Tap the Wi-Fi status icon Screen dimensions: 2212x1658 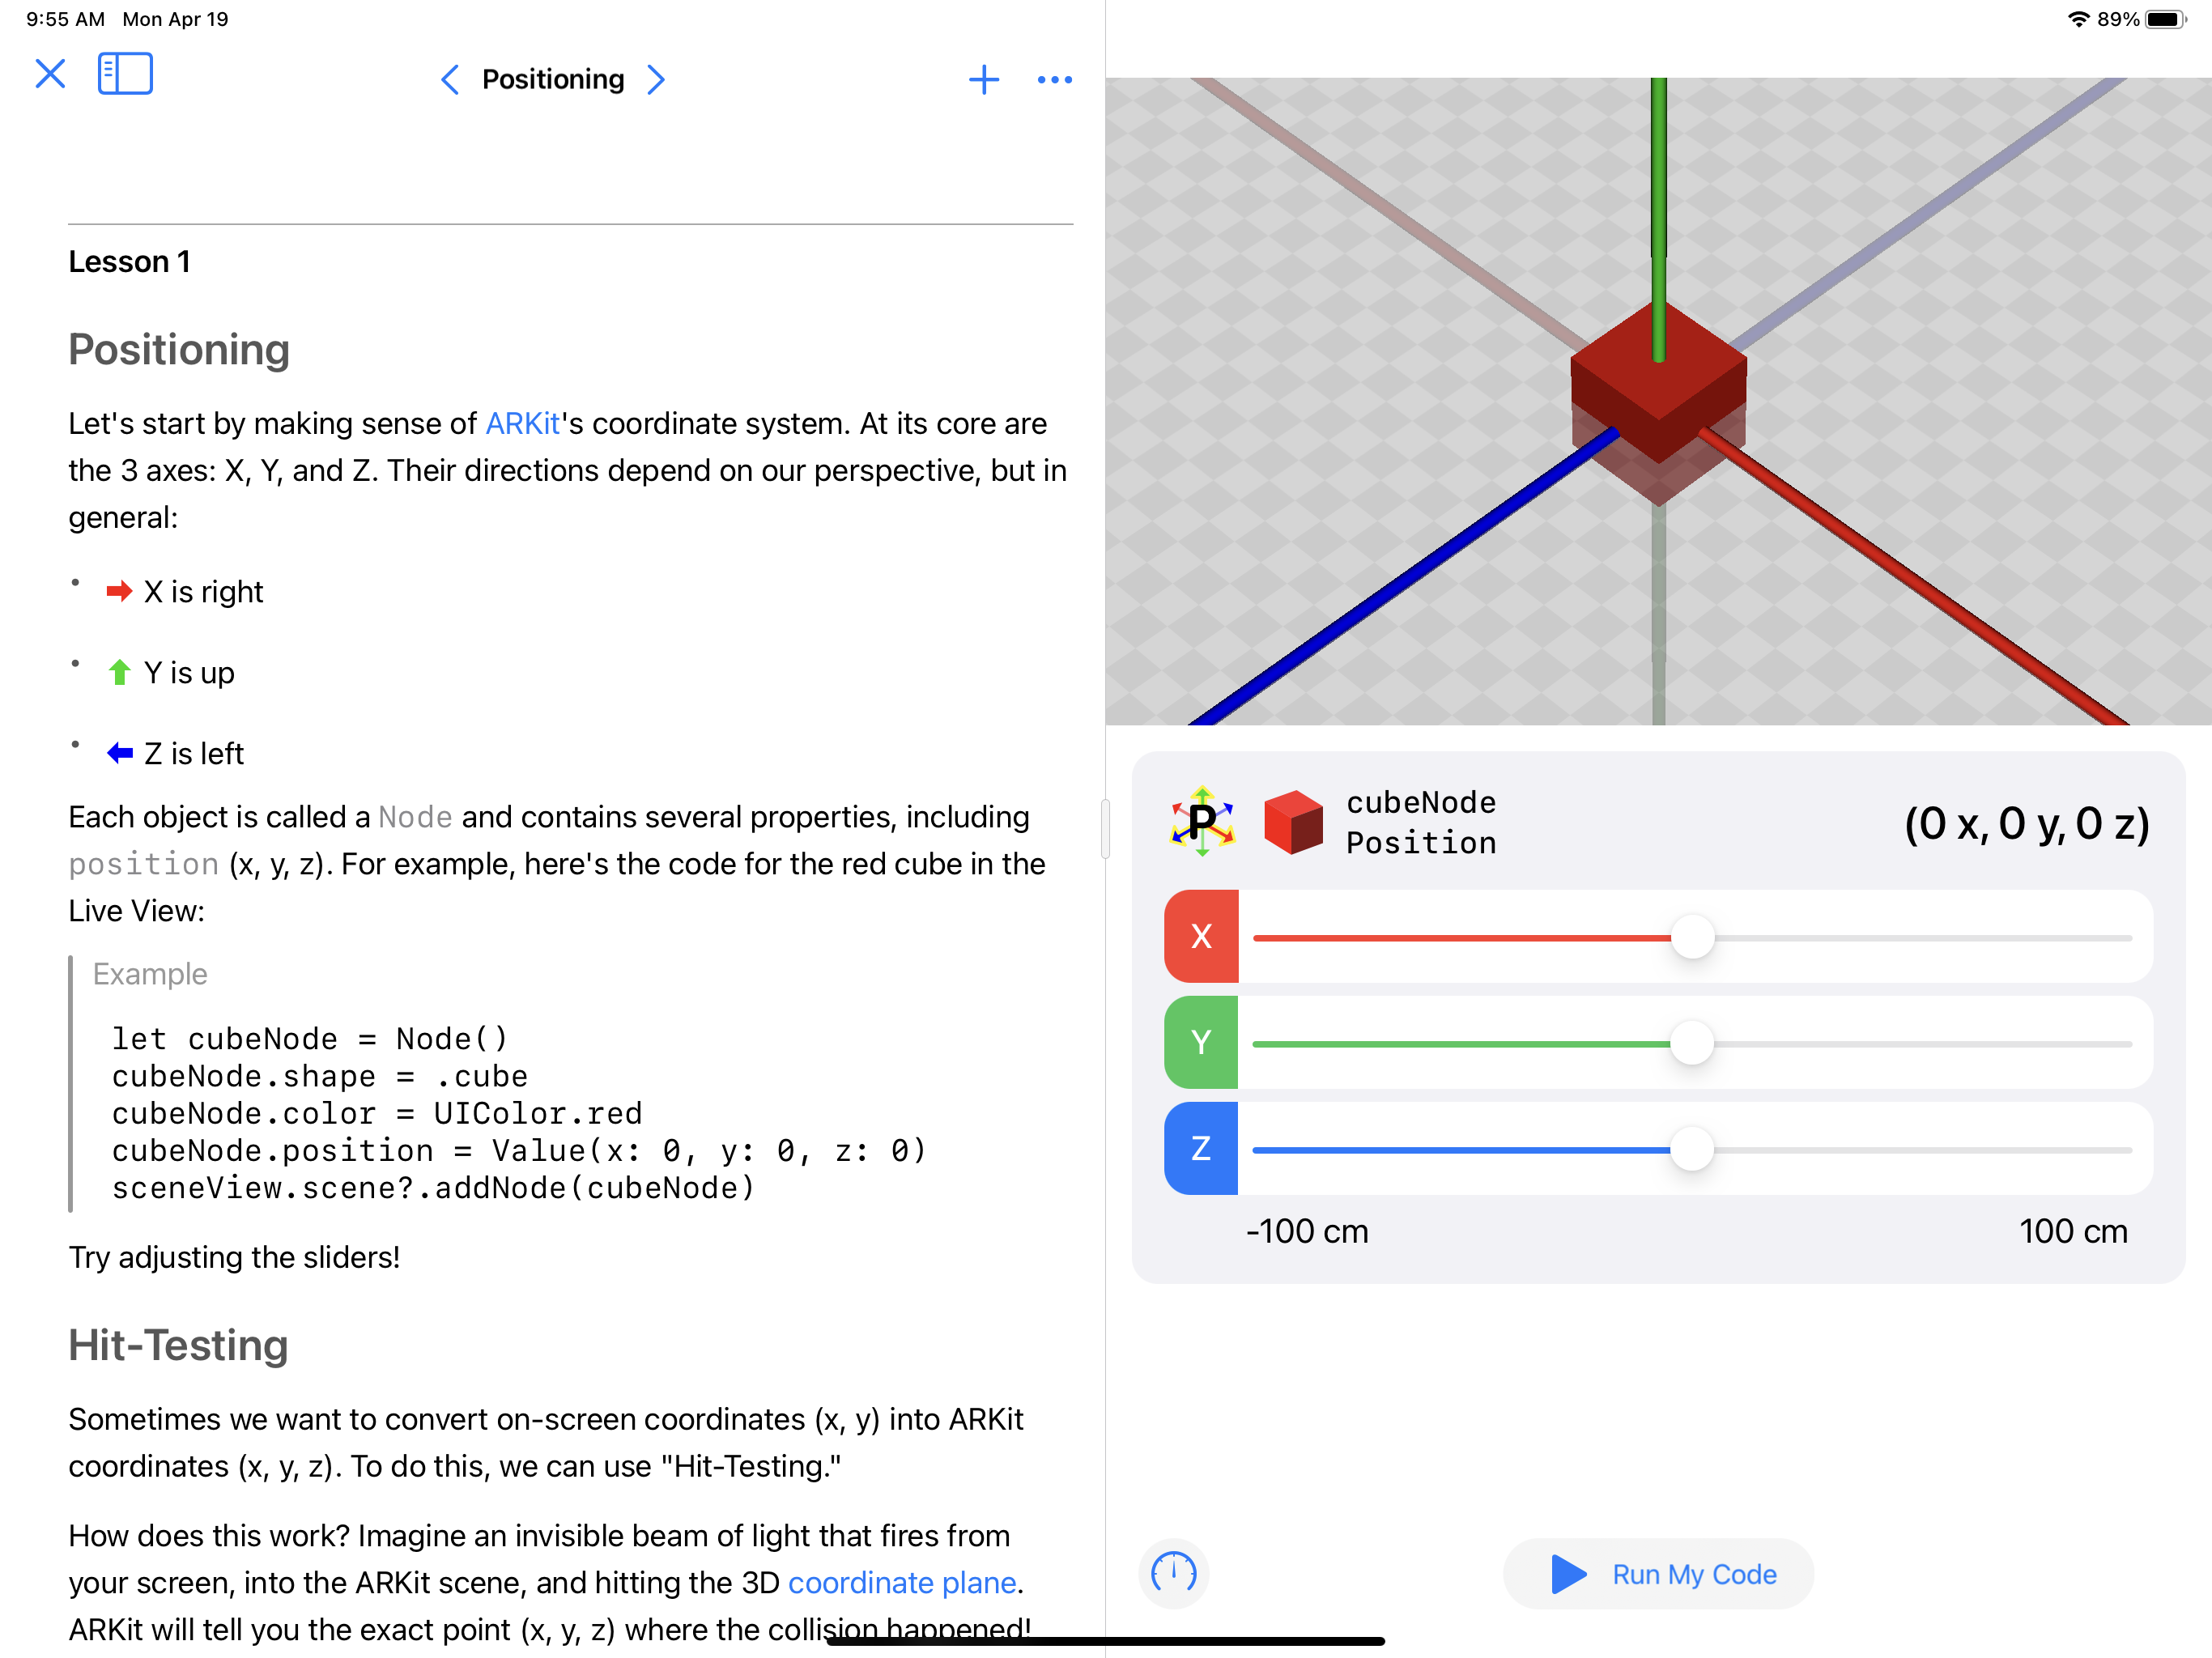pyautogui.click(x=2078, y=19)
